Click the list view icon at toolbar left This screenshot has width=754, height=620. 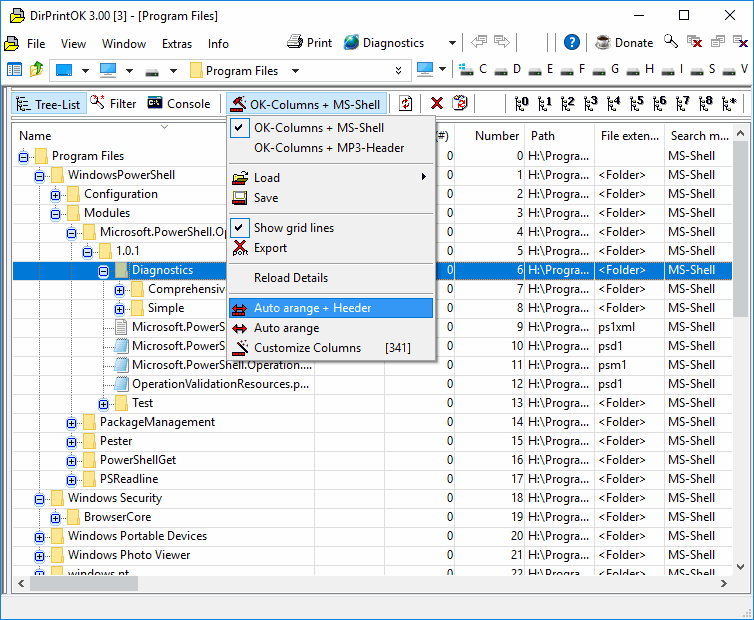point(14,70)
